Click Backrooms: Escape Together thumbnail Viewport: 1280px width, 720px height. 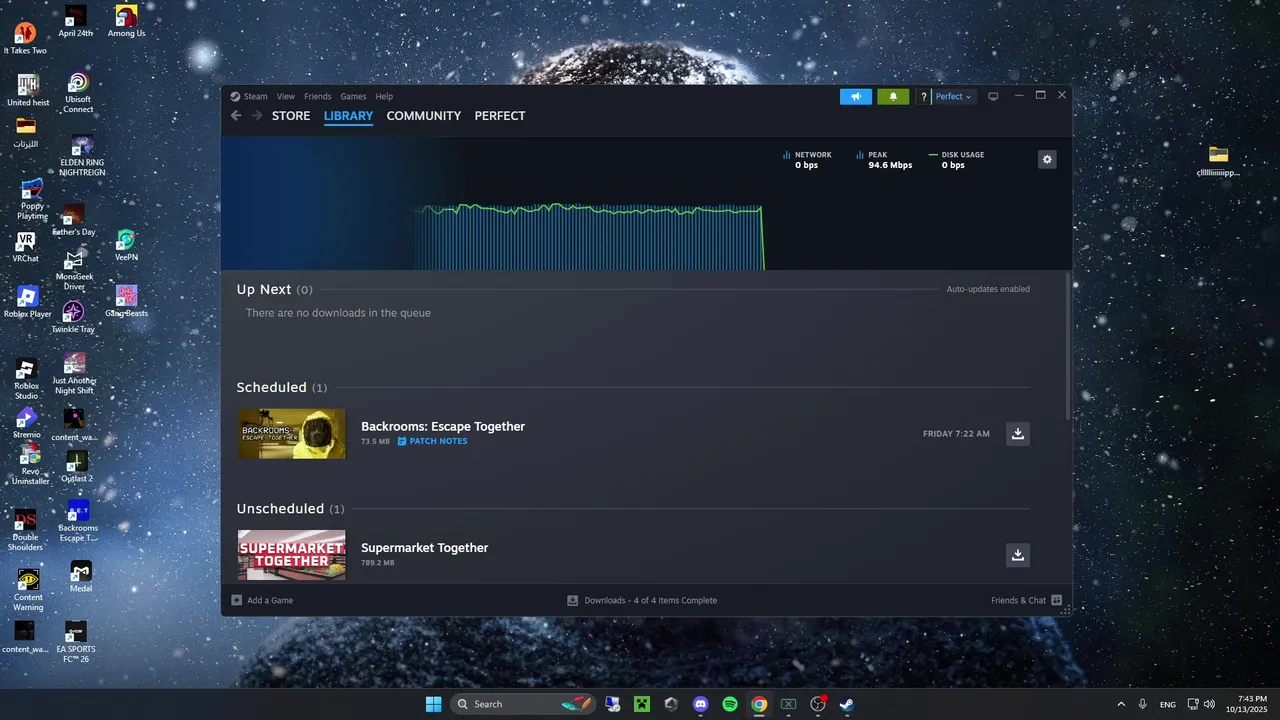tap(292, 434)
